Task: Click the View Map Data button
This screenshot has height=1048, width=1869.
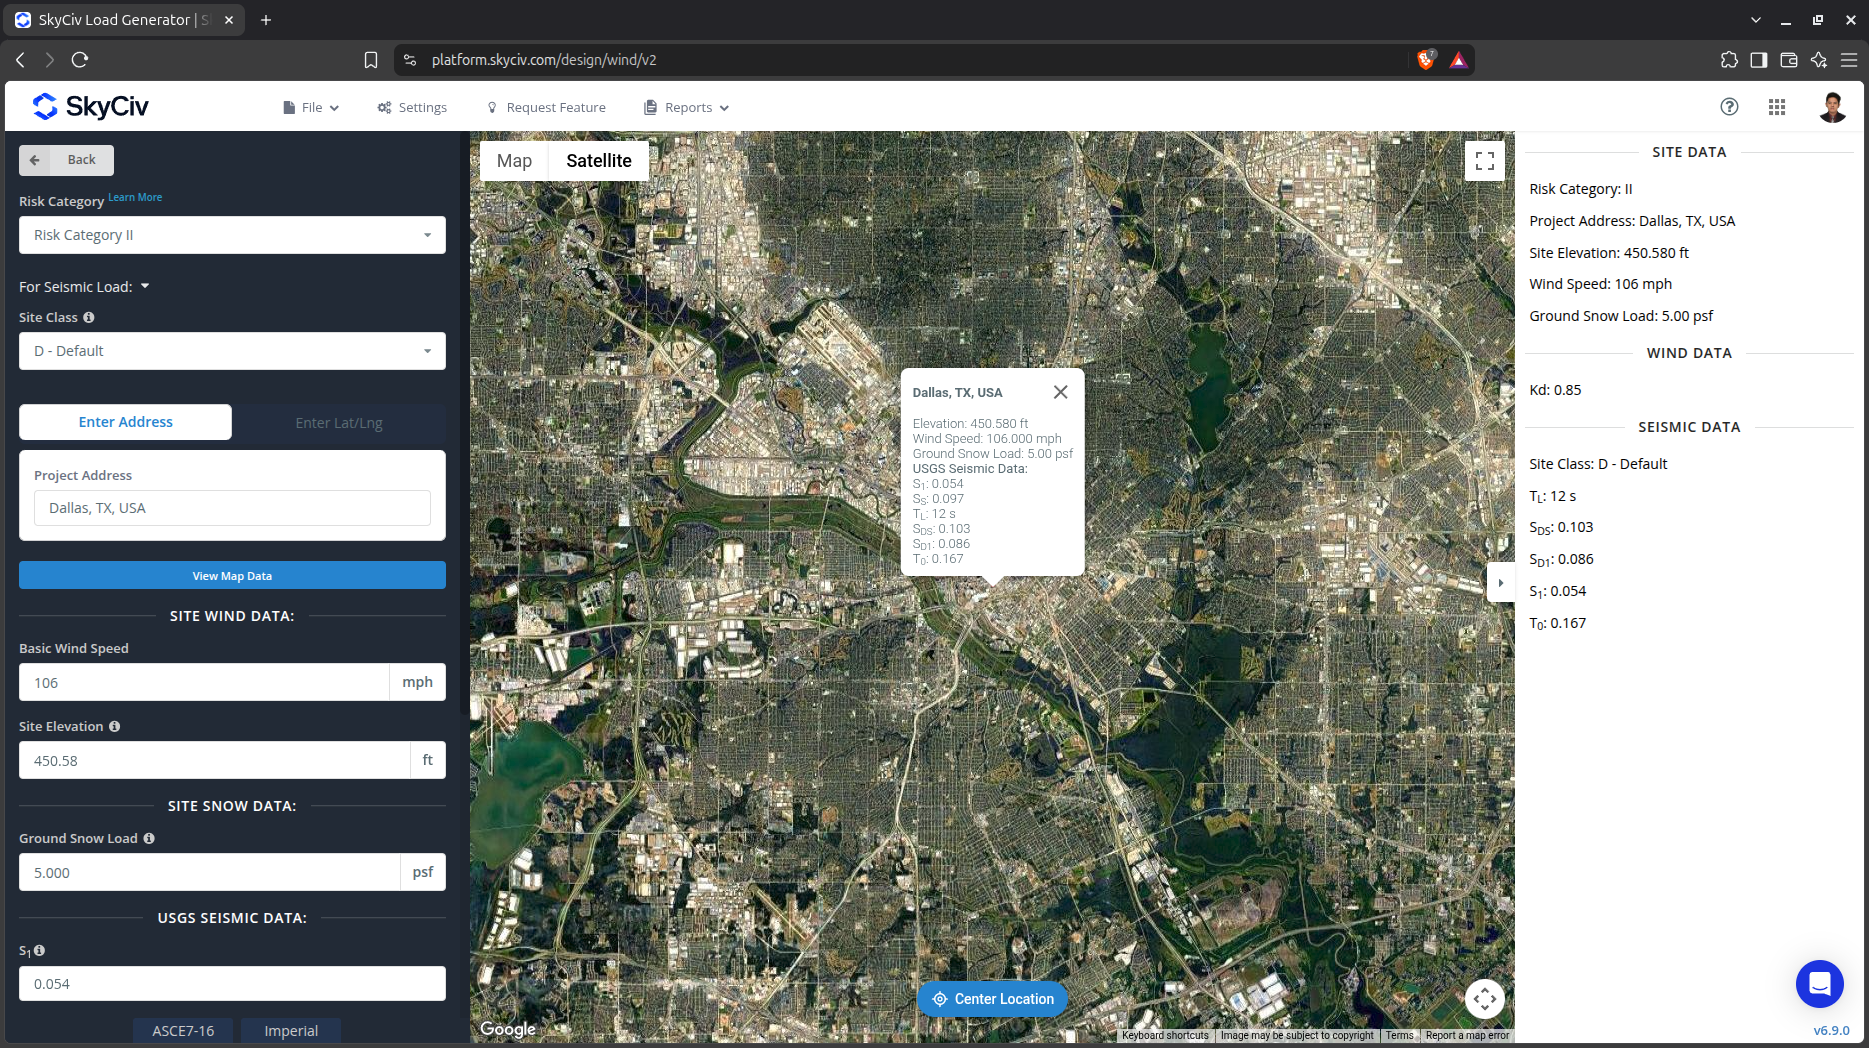Action: [232, 575]
